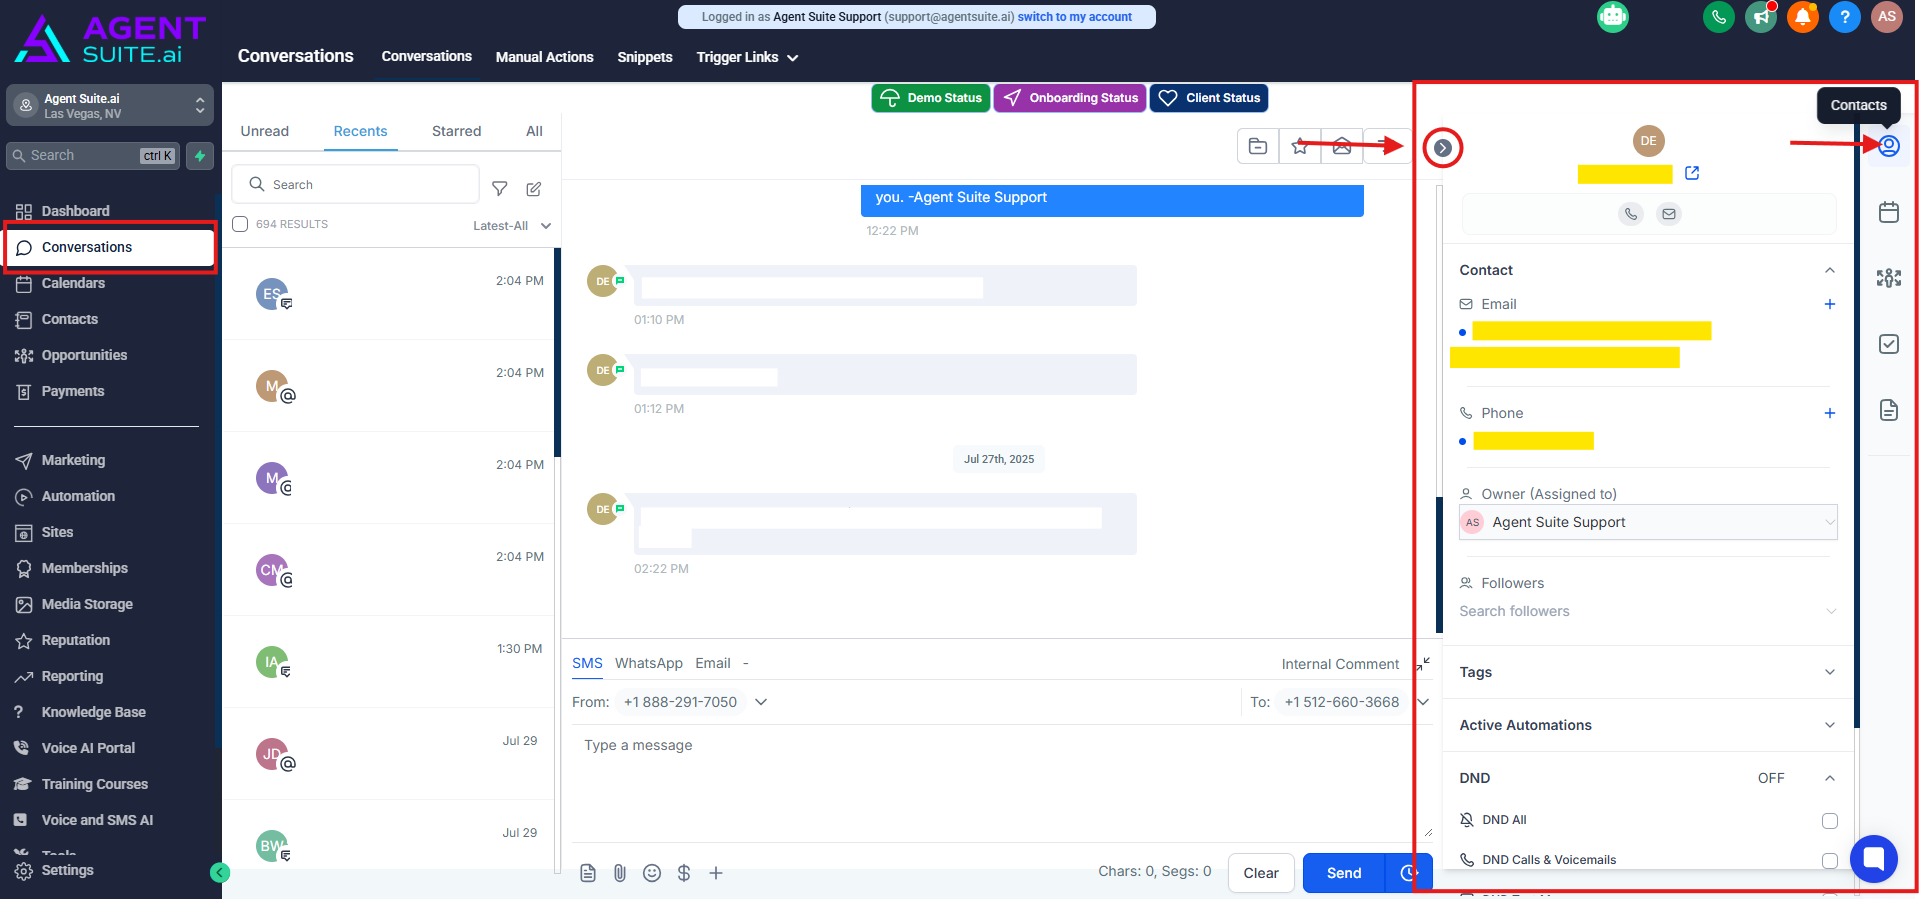Image resolution: width=1919 pixels, height=899 pixels.
Task: Expand the message composer with the arrows icon
Action: pyautogui.click(x=1423, y=664)
